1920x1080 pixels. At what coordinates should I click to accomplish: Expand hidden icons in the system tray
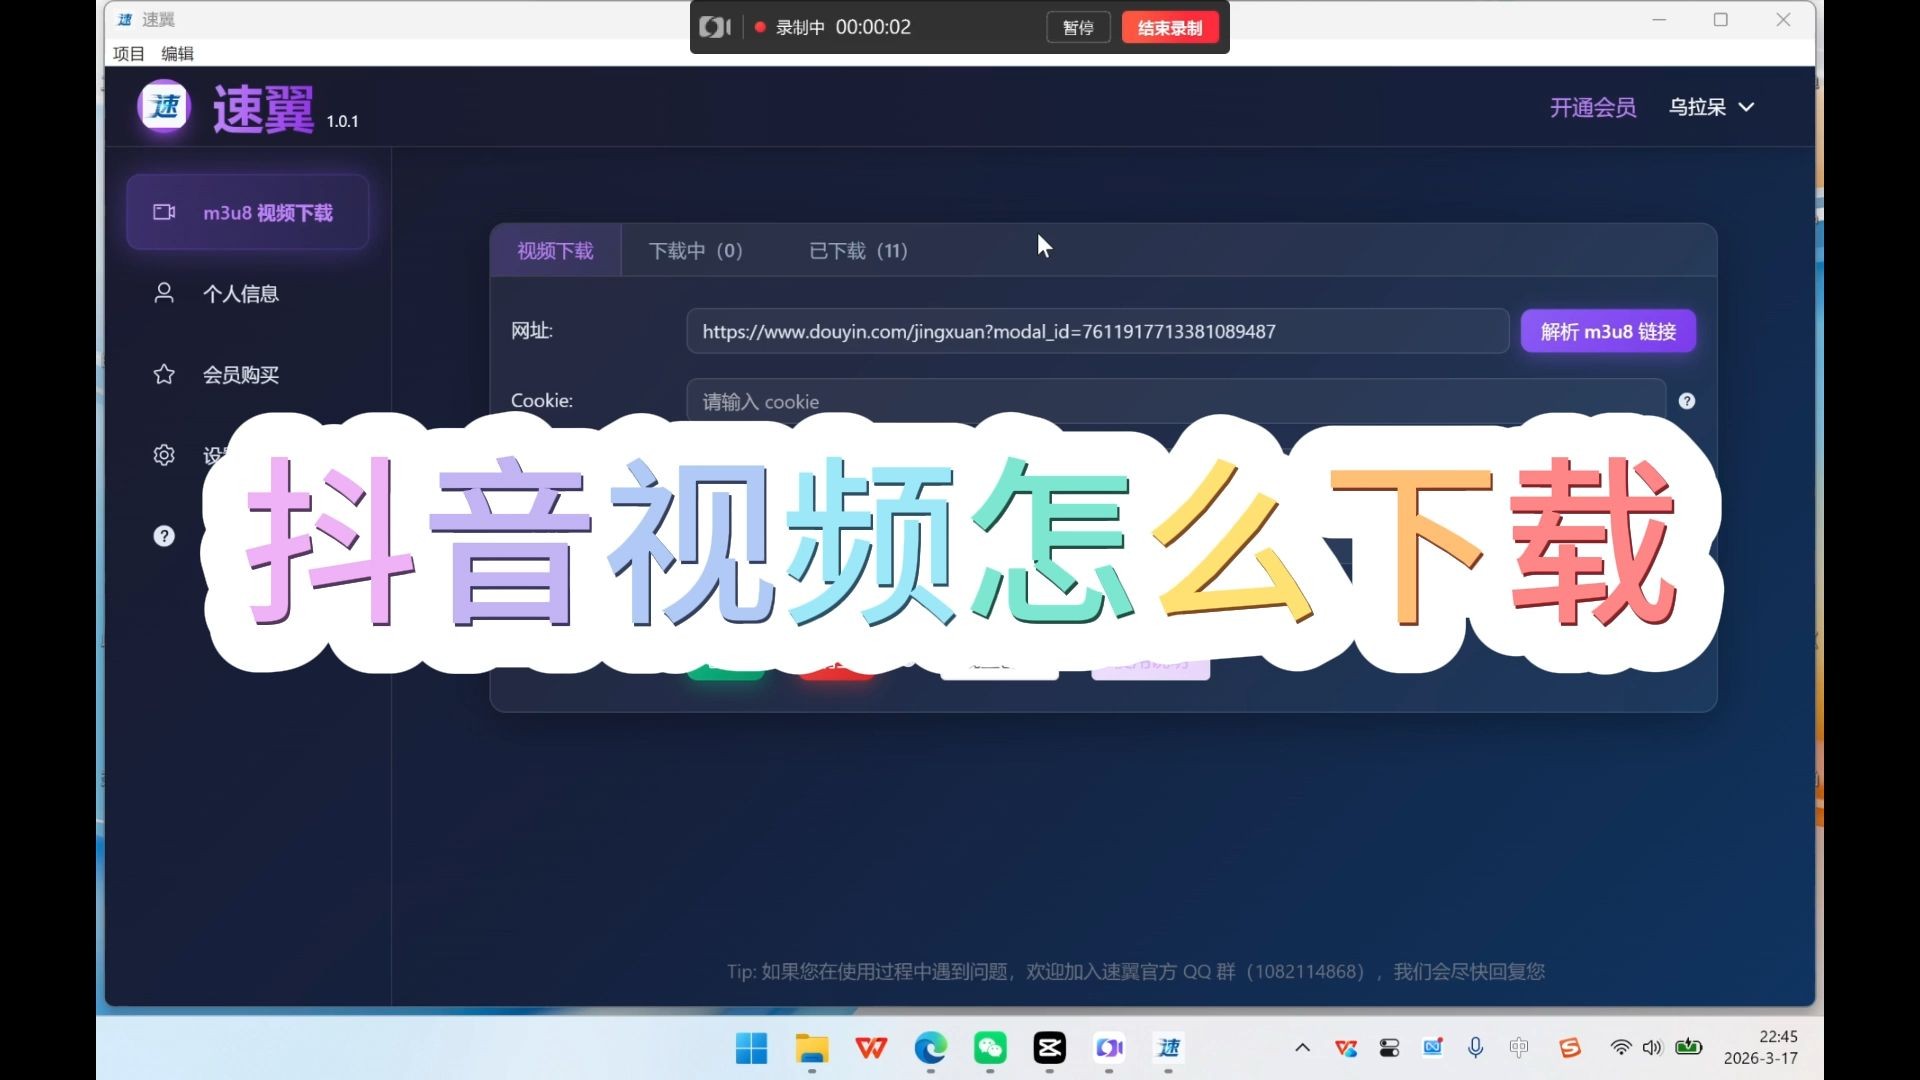1302,1047
